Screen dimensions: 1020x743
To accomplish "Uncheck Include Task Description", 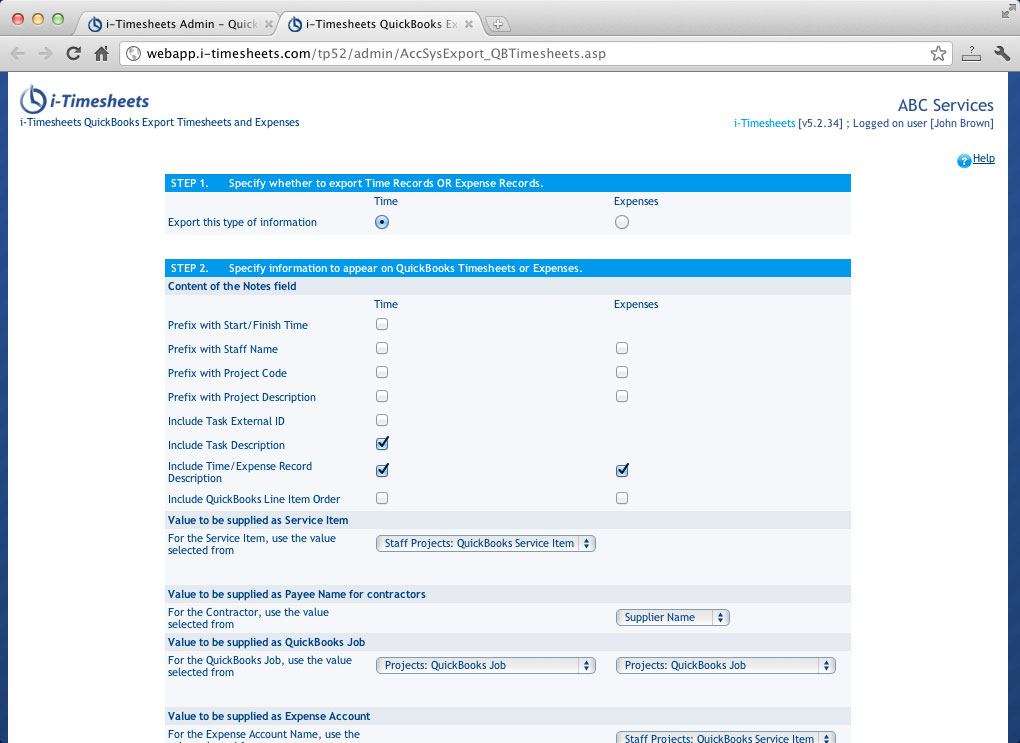I will [x=382, y=444].
